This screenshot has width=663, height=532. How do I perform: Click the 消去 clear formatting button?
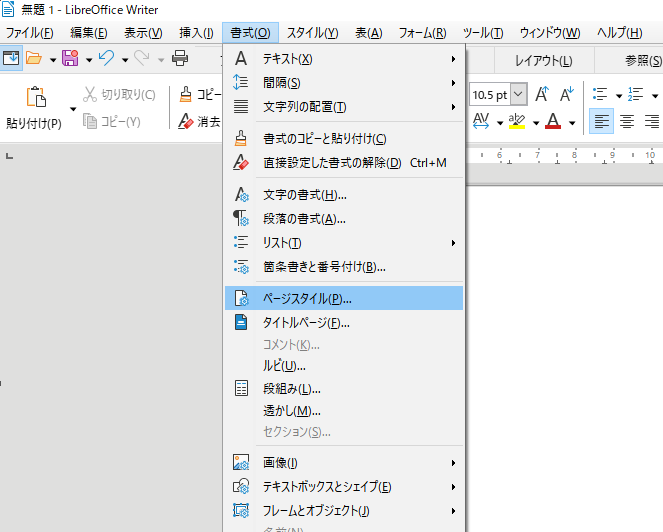(x=199, y=122)
